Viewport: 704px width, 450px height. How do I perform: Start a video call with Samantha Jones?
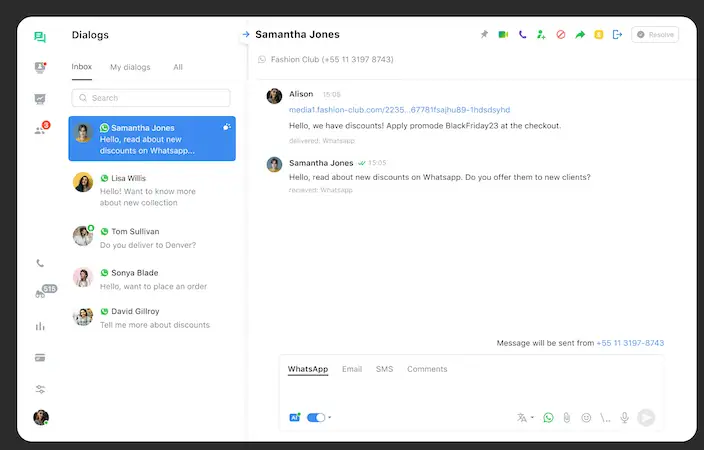[503, 35]
